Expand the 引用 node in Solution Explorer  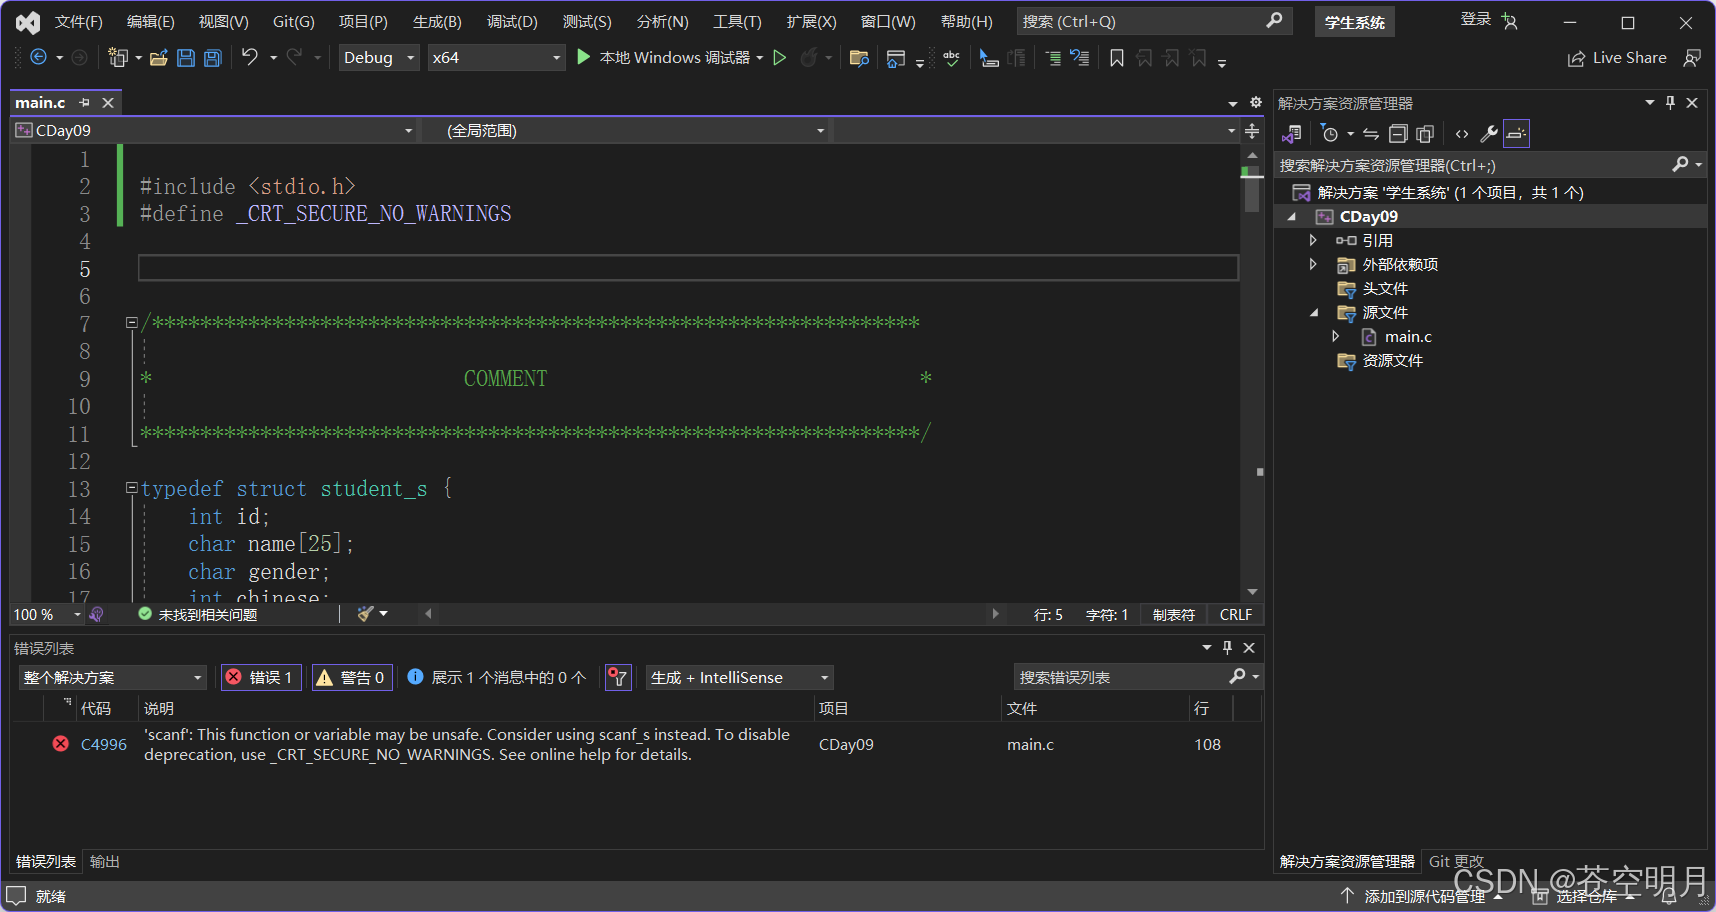pos(1313,240)
